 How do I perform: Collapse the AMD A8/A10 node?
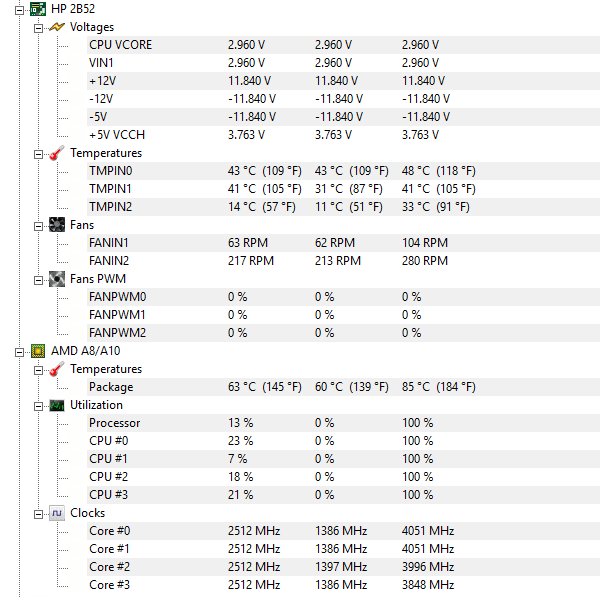pyautogui.click(x=20, y=352)
